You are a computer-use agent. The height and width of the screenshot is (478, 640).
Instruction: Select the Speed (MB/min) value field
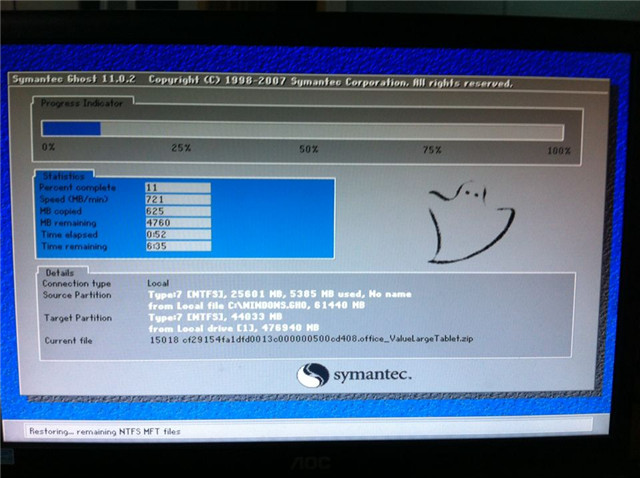(x=178, y=199)
